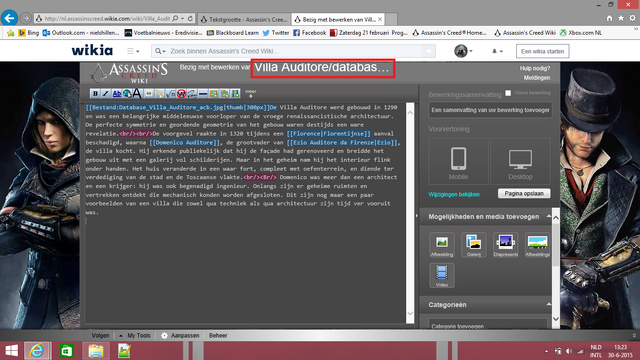Insert internal link with Ab icon
The width and height of the screenshot is (640, 360).
pos(117,93)
